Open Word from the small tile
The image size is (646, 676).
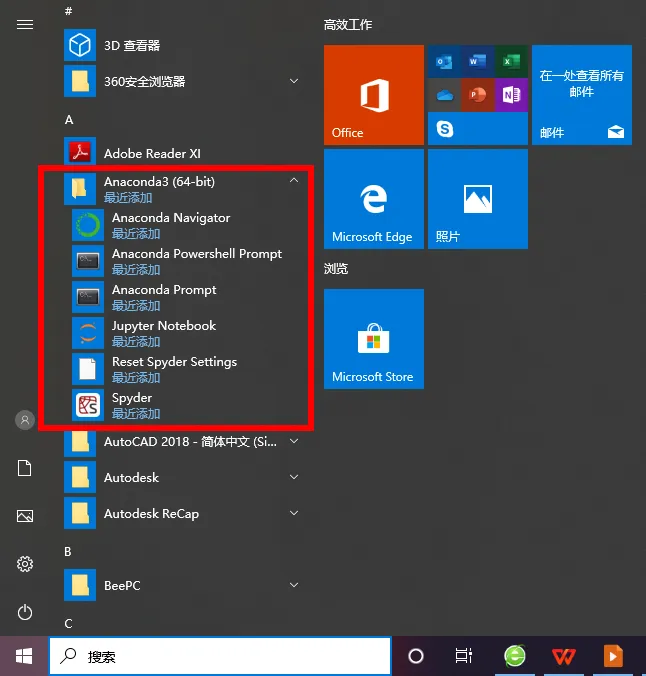tap(478, 62)
